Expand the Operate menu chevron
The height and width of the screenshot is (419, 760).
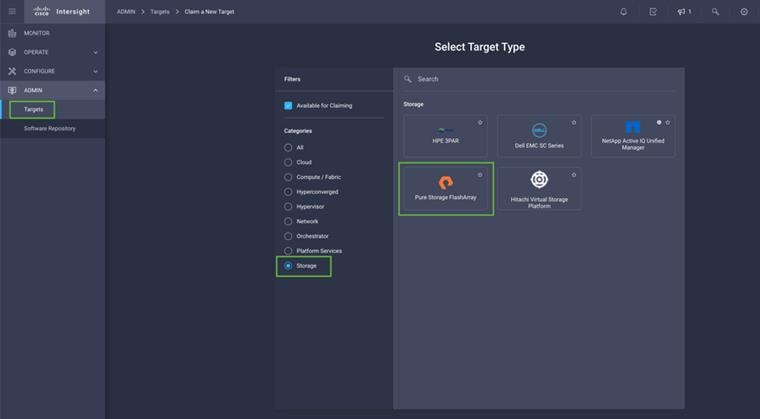95,52
